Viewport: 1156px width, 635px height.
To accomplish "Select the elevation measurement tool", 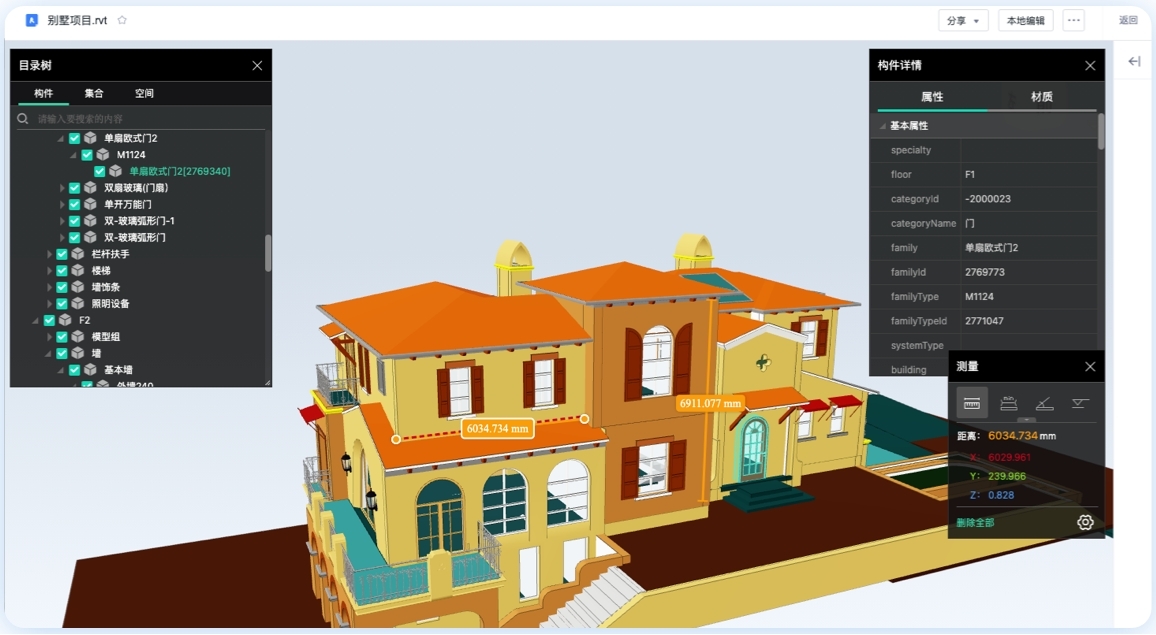I will (x=1080, y=403).
